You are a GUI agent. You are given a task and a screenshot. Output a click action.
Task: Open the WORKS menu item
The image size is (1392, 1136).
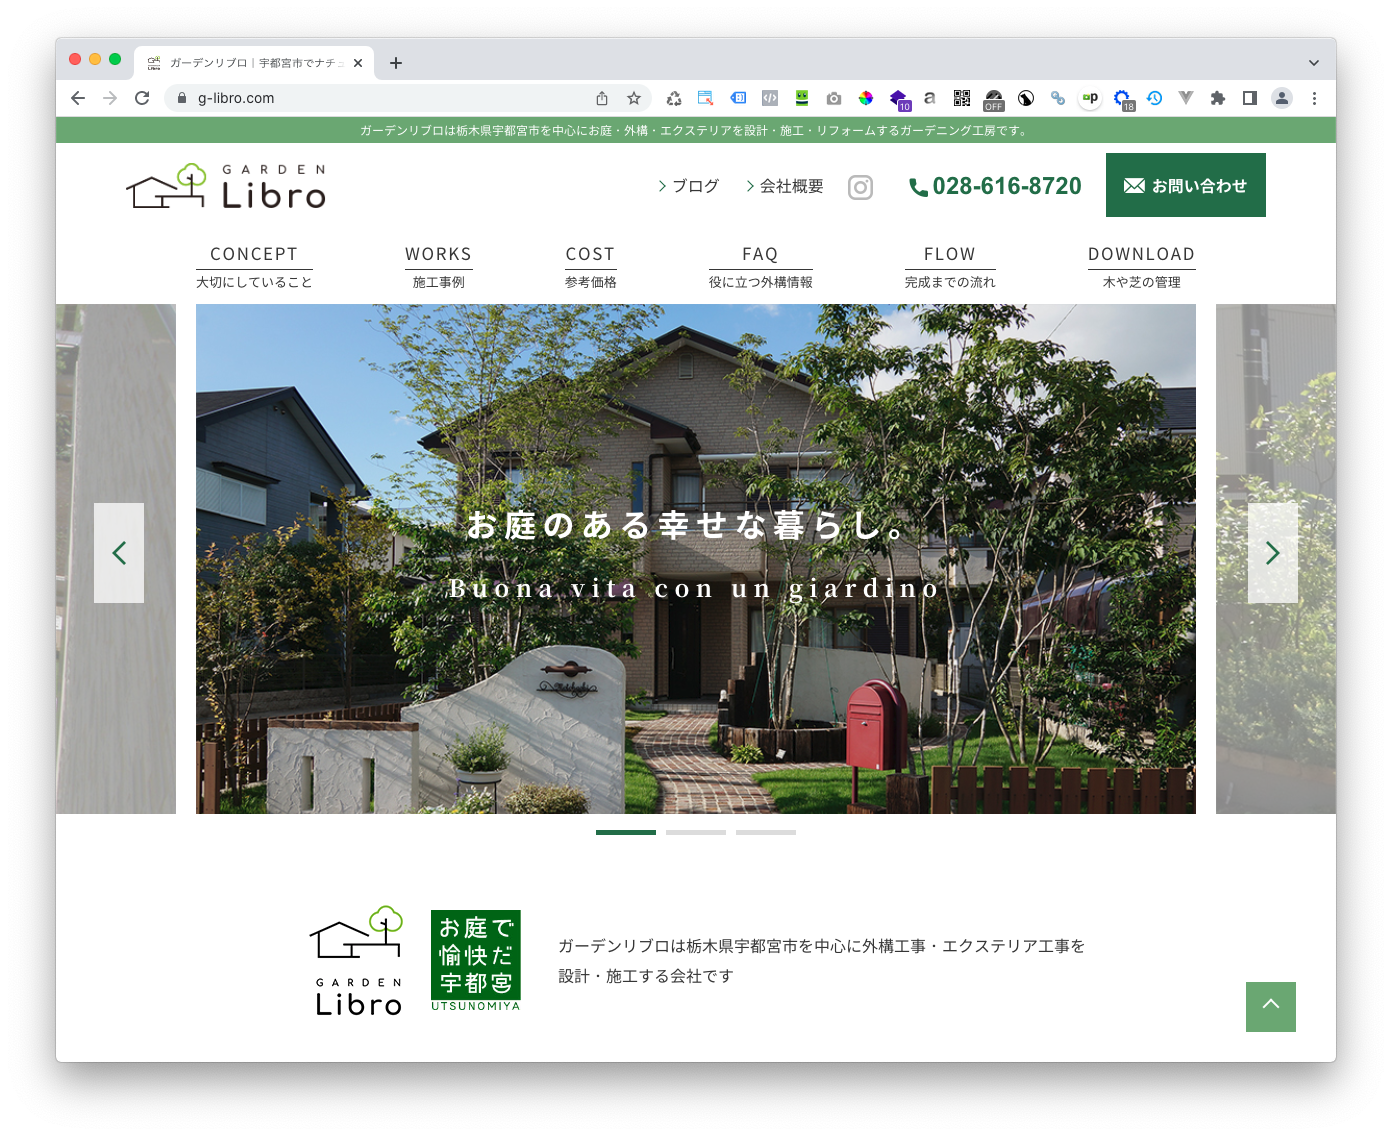pyautogui.click(x=438, y=267)
